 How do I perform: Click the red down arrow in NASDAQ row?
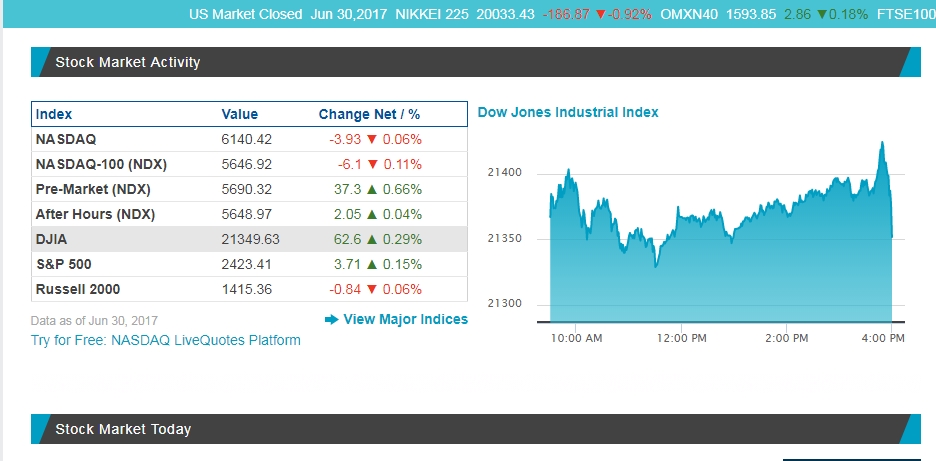(x=374, y=140)
